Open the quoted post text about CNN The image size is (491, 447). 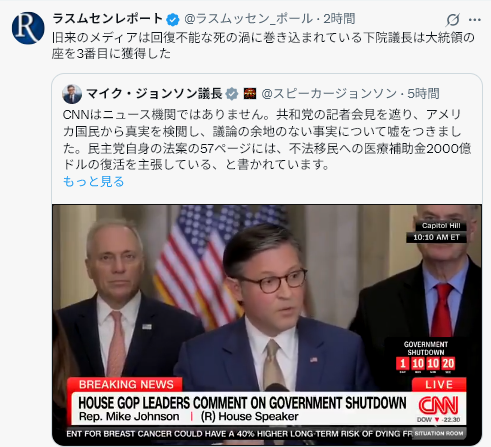(267, 140)
